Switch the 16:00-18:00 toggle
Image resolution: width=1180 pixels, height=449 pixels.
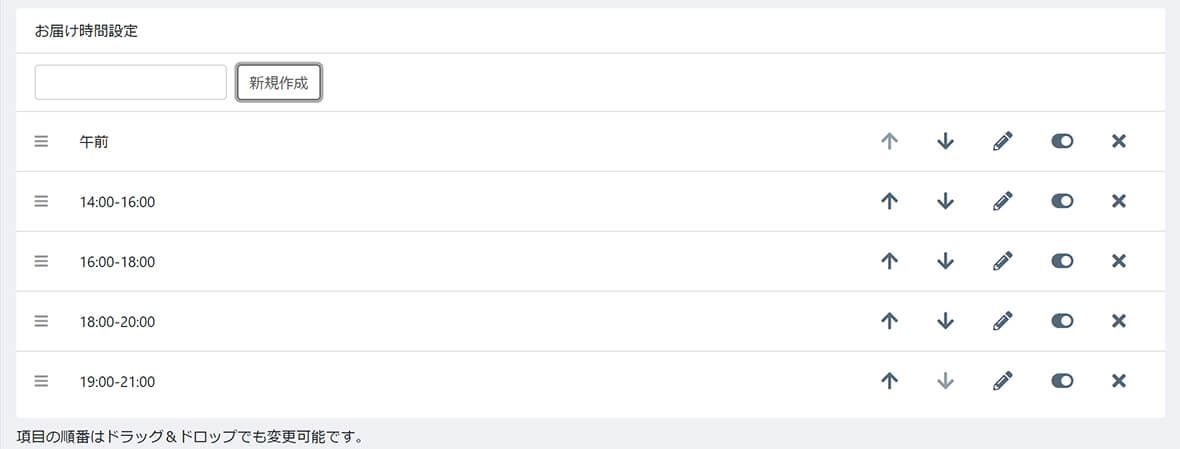point(1062,262)
